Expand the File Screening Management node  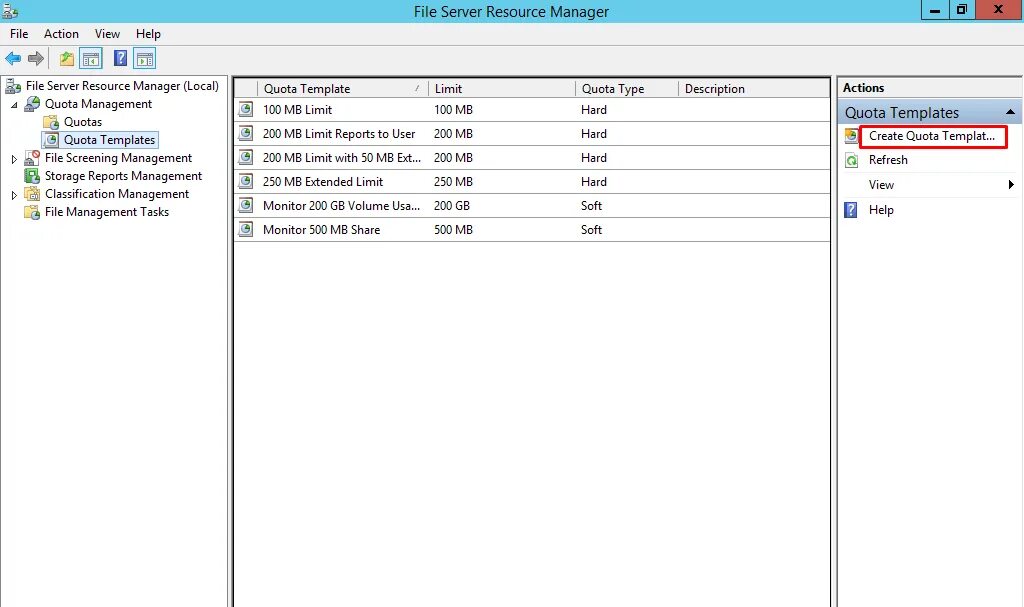pos(14,159)
